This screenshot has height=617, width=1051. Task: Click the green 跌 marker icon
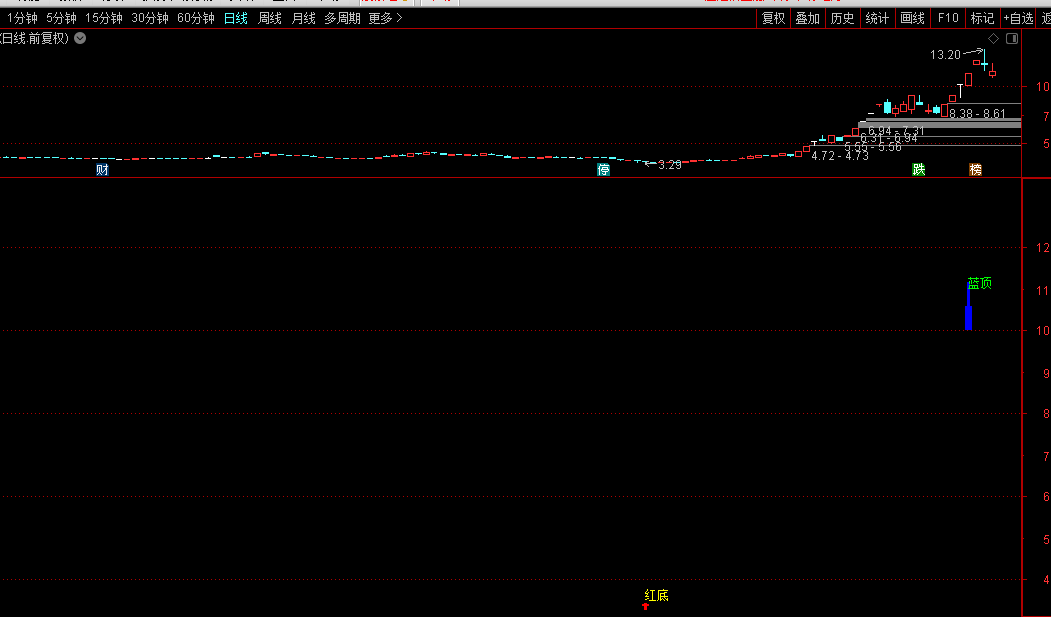click(x=918, y=169)
